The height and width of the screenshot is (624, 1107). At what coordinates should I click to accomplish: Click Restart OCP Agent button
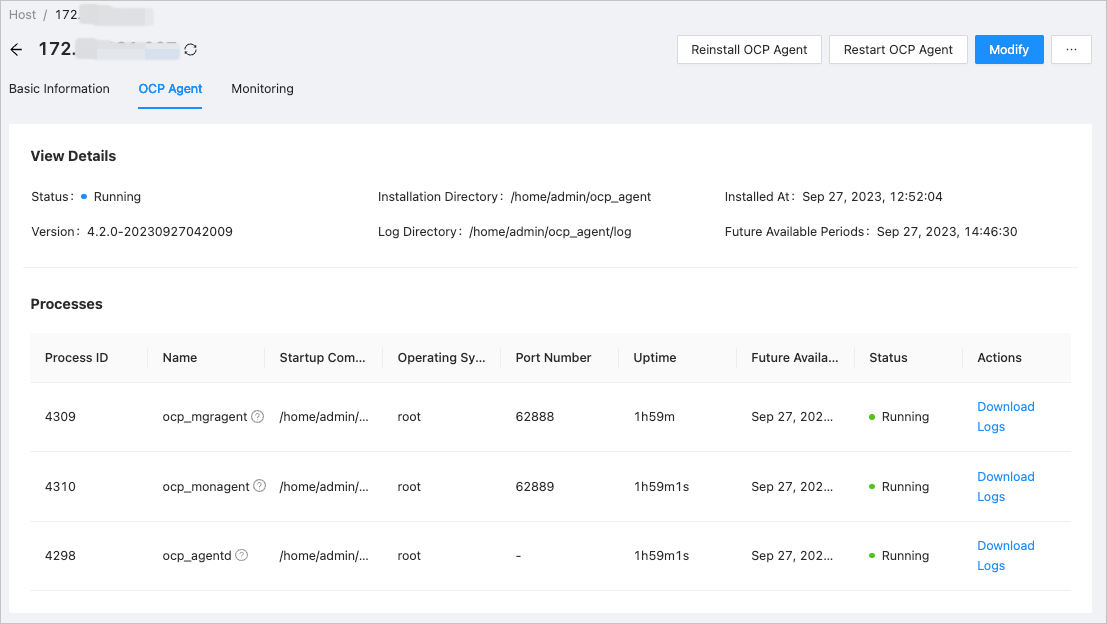[898, 50]
